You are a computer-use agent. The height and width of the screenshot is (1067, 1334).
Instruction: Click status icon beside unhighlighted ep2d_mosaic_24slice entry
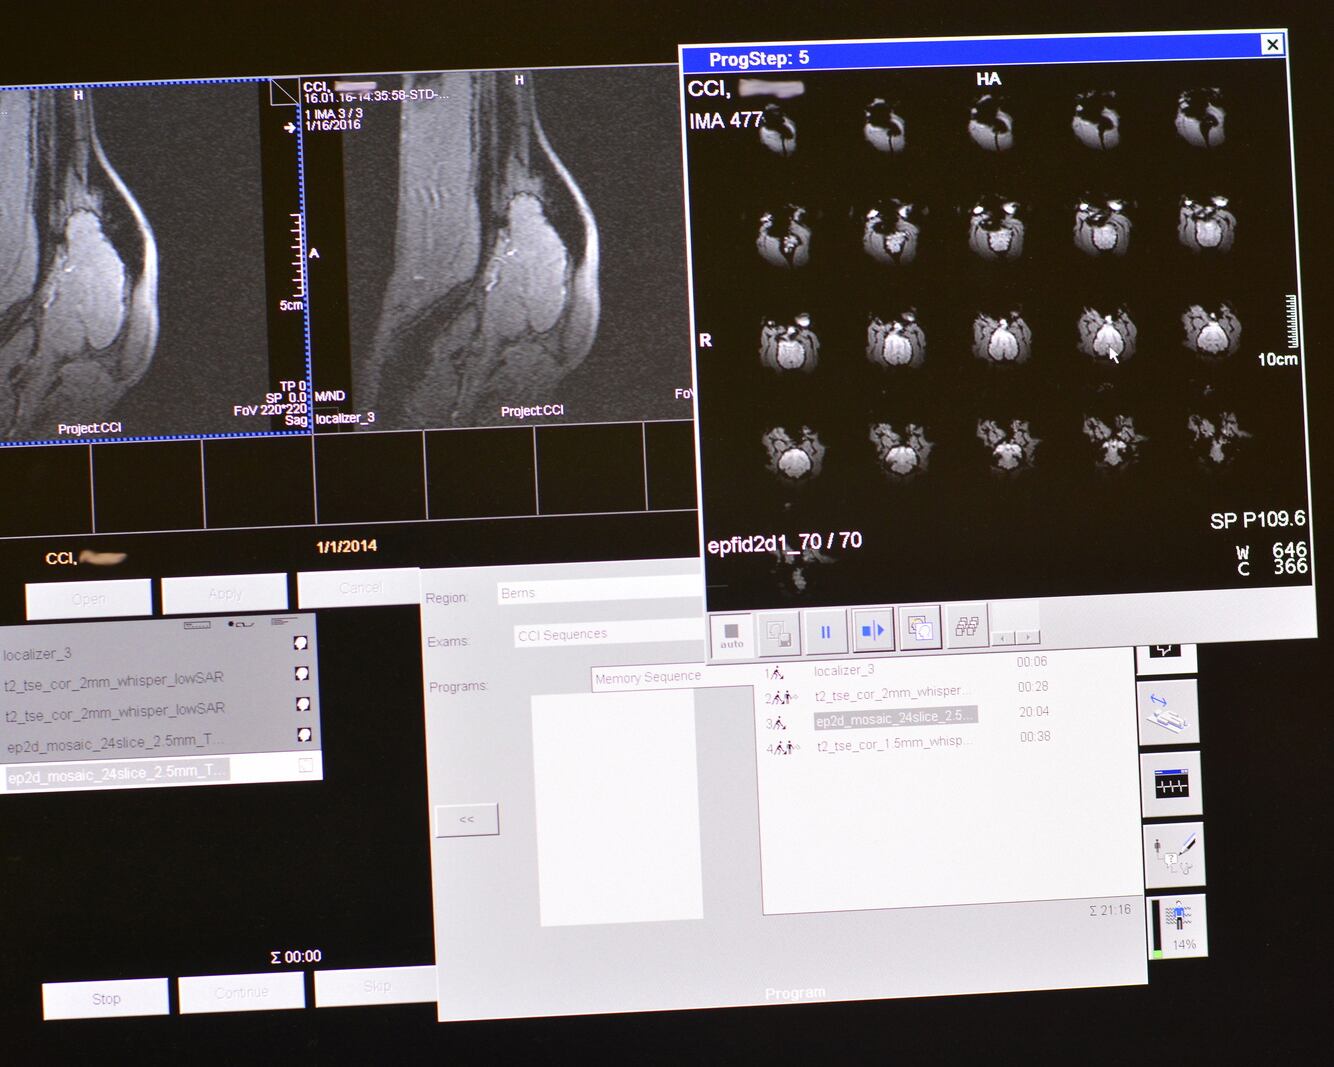pos(304,735)
